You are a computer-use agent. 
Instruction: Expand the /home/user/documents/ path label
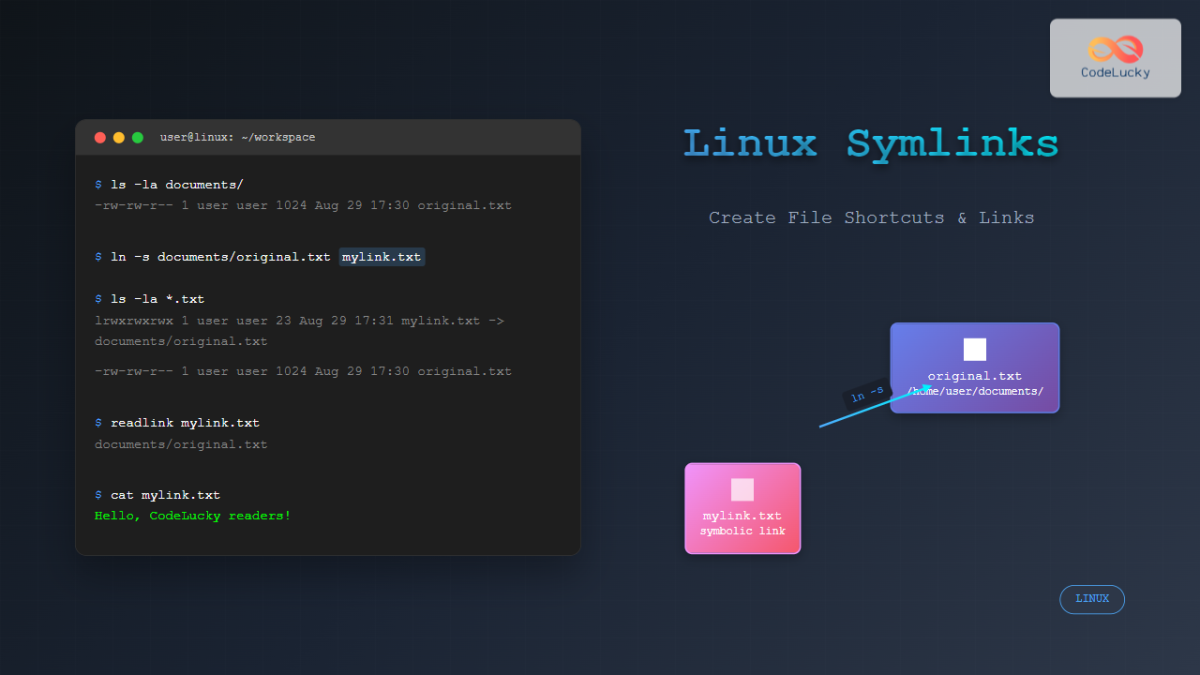point(974,392)
